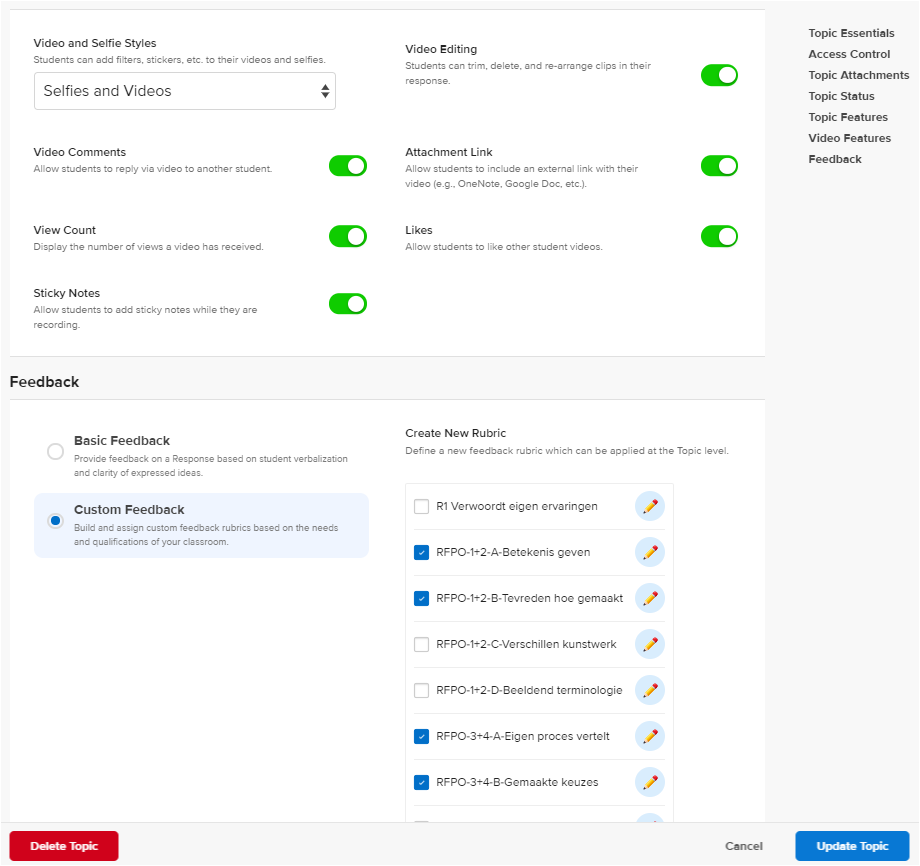Edit rubric RFPO-1+2-B-Tevreden hoe gemaakt
This screenshot has width=920, height=866.
tap(650, 598)
